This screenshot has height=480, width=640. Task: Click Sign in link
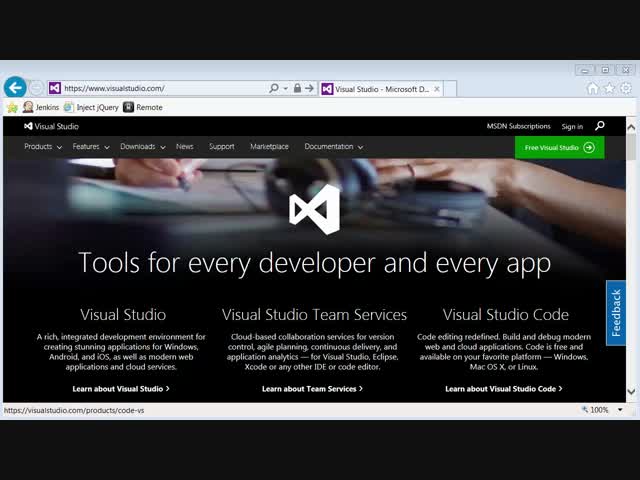click(572, 127)
